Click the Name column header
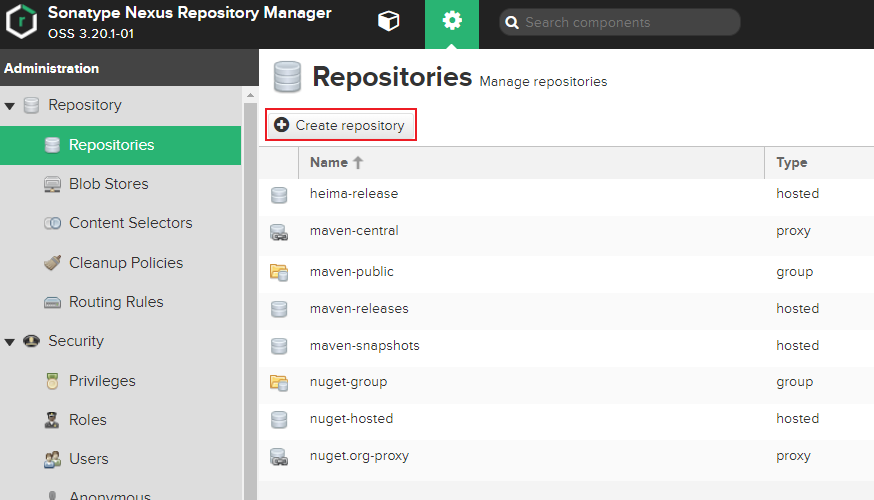 531,163
